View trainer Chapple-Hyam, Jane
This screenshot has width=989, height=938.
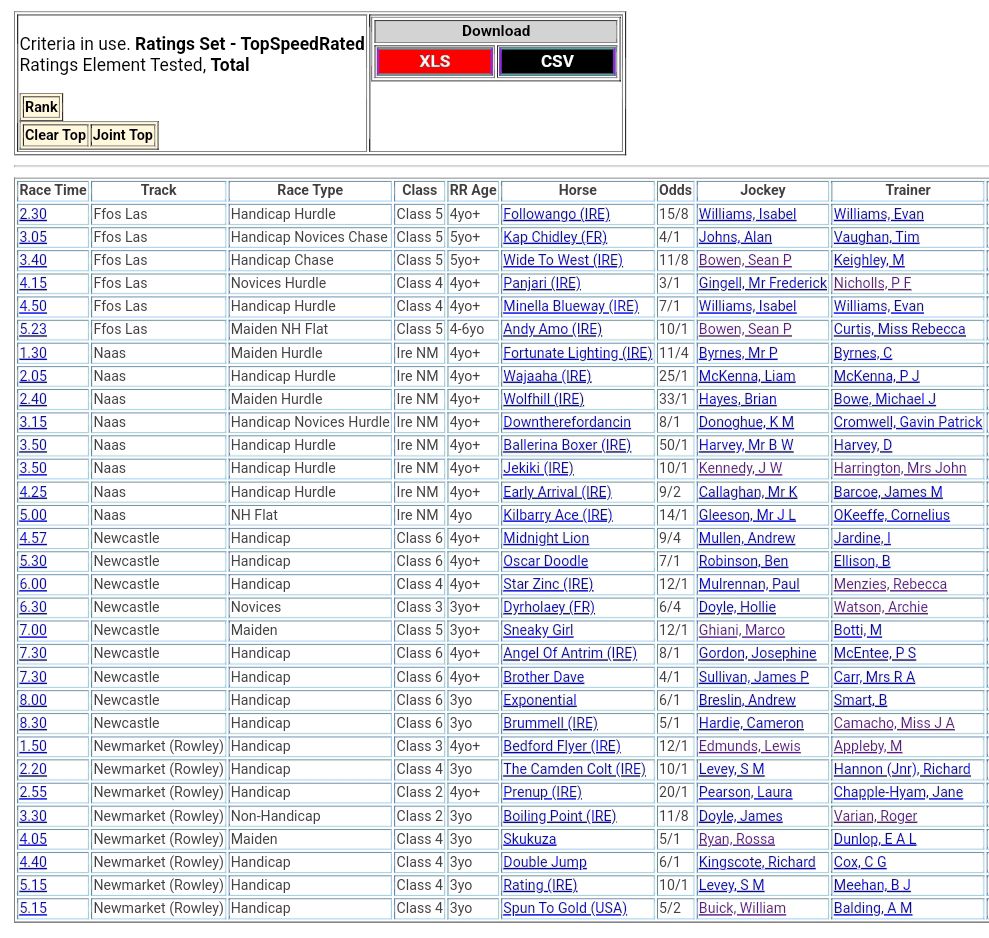point(898,792)
